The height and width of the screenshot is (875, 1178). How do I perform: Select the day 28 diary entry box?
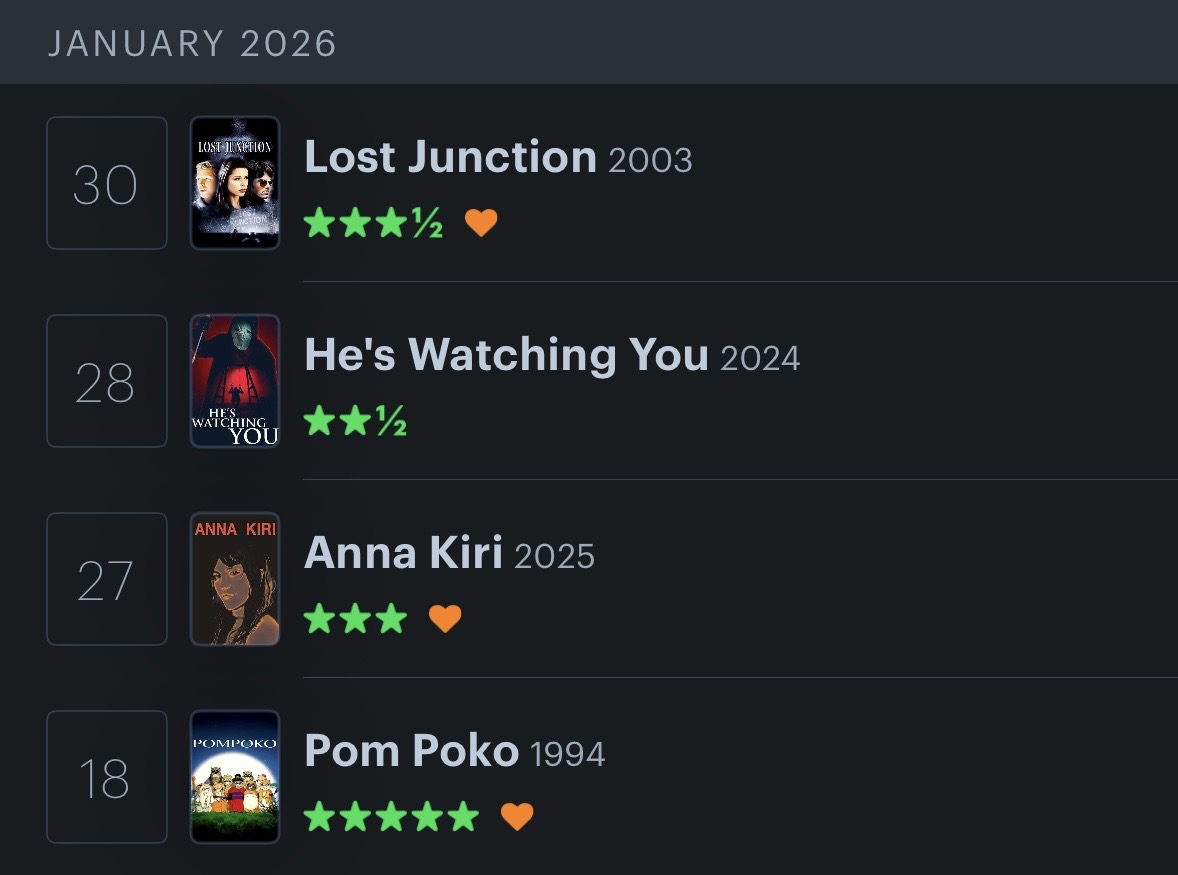click(106, 381)
